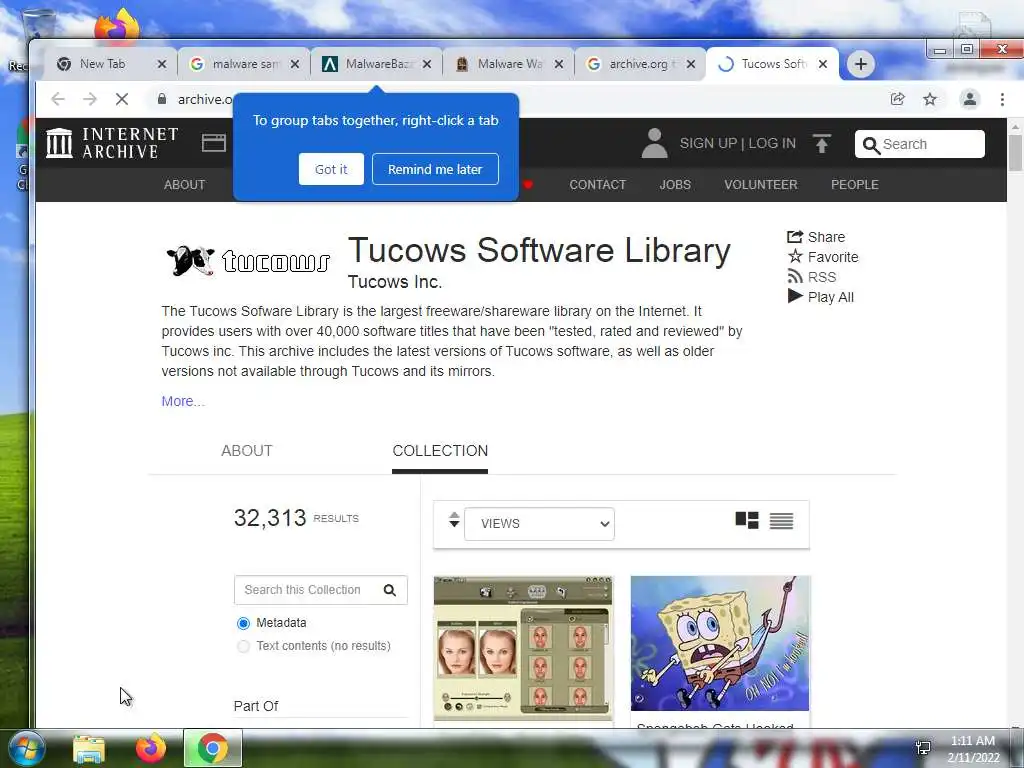Click the Internet Archive Search field
The width and height of the screenshot is (1024, 768).
[920, 144]
